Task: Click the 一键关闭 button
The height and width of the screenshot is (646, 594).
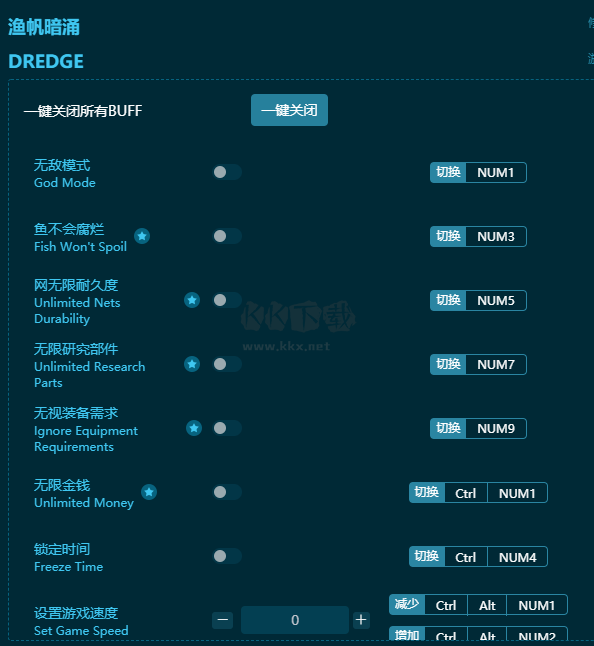Action: 289,110
